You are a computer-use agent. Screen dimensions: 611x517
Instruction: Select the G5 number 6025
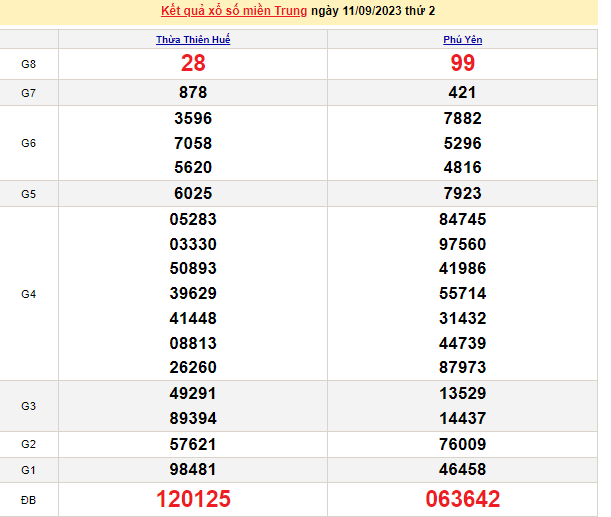pos(193,194)
